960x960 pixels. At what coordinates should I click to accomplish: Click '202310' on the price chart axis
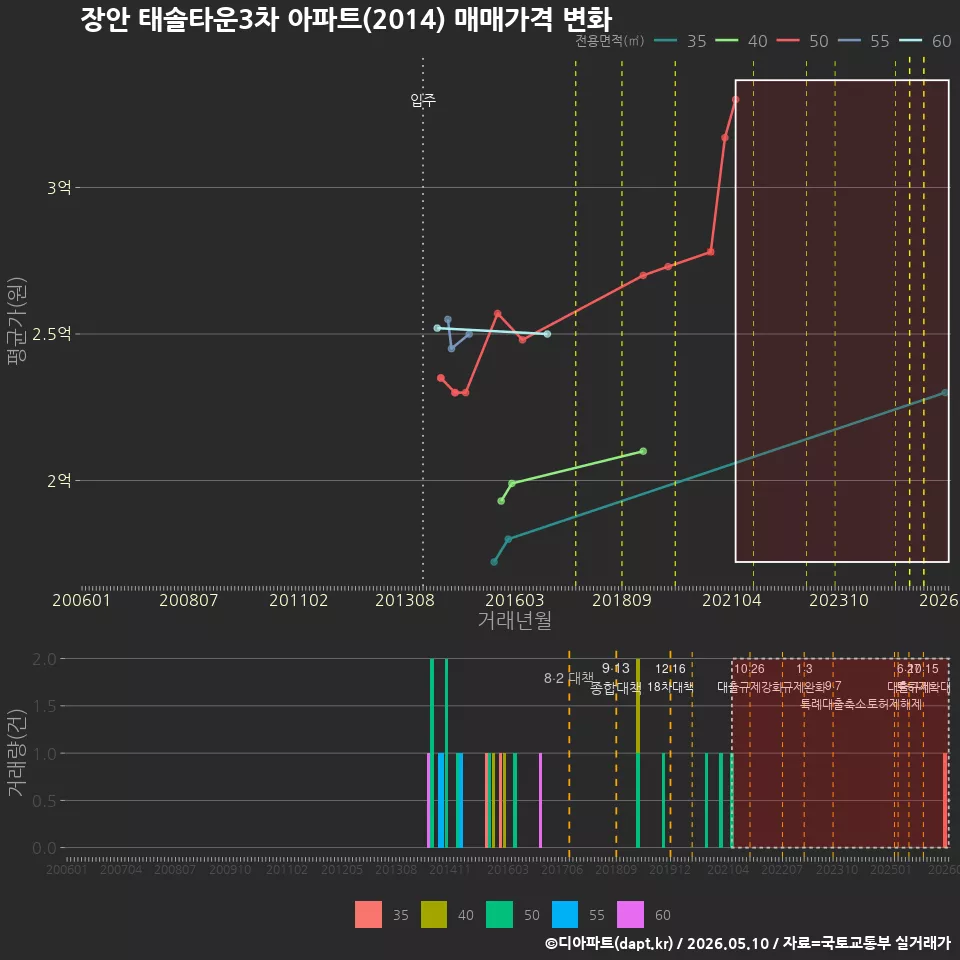click(x=839, y=600)
